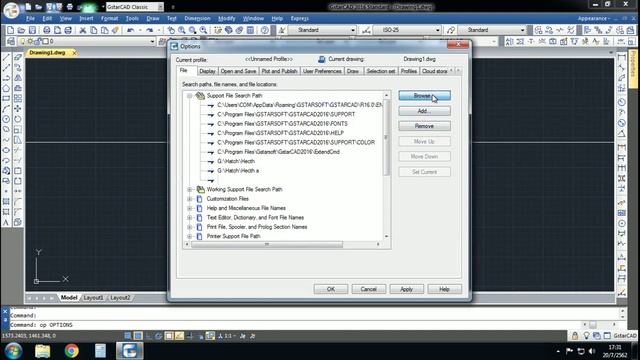The image size is (640, 360).
Task: Click the Pan hand icon
Action: (171, 30)
